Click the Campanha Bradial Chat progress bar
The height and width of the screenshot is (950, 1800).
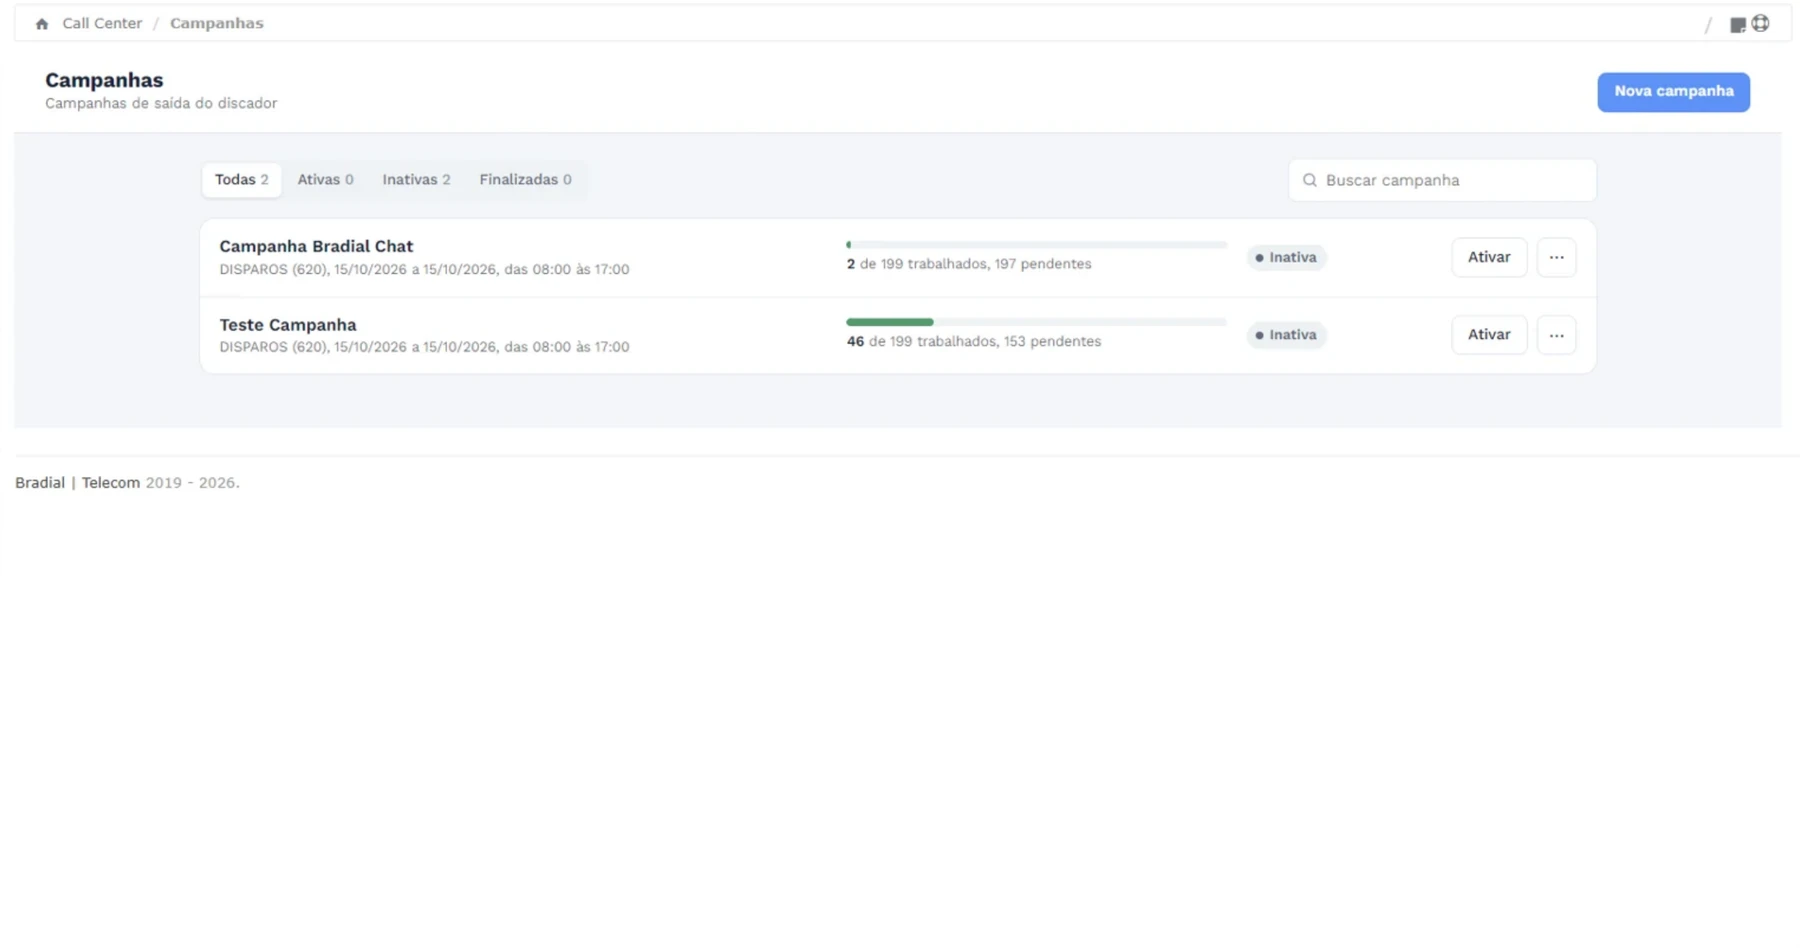(1036, 245)
